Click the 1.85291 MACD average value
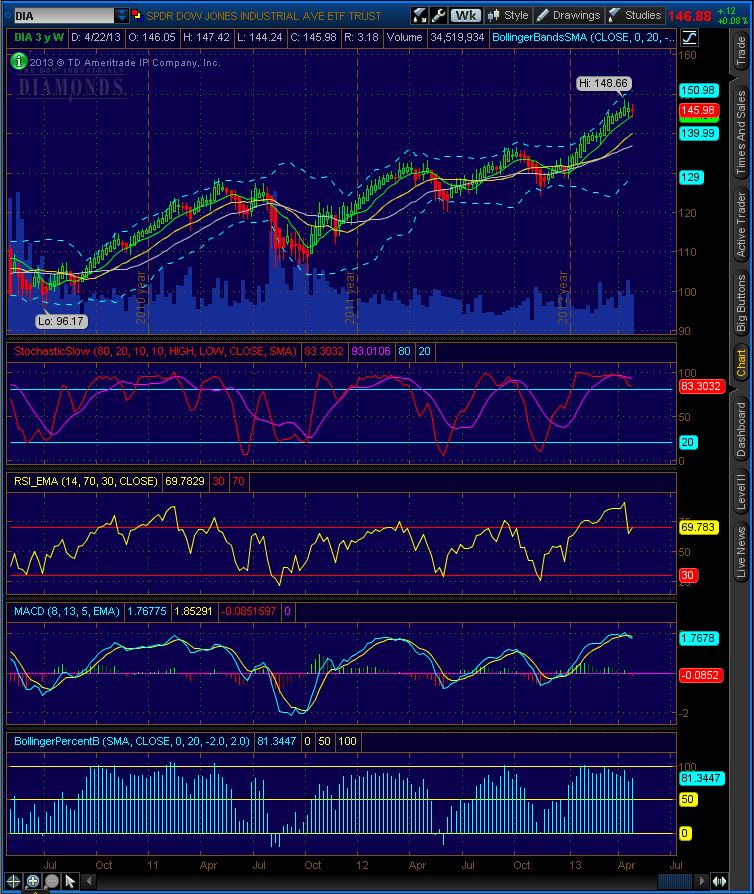 pyautogui.click(x=193, y=611)
